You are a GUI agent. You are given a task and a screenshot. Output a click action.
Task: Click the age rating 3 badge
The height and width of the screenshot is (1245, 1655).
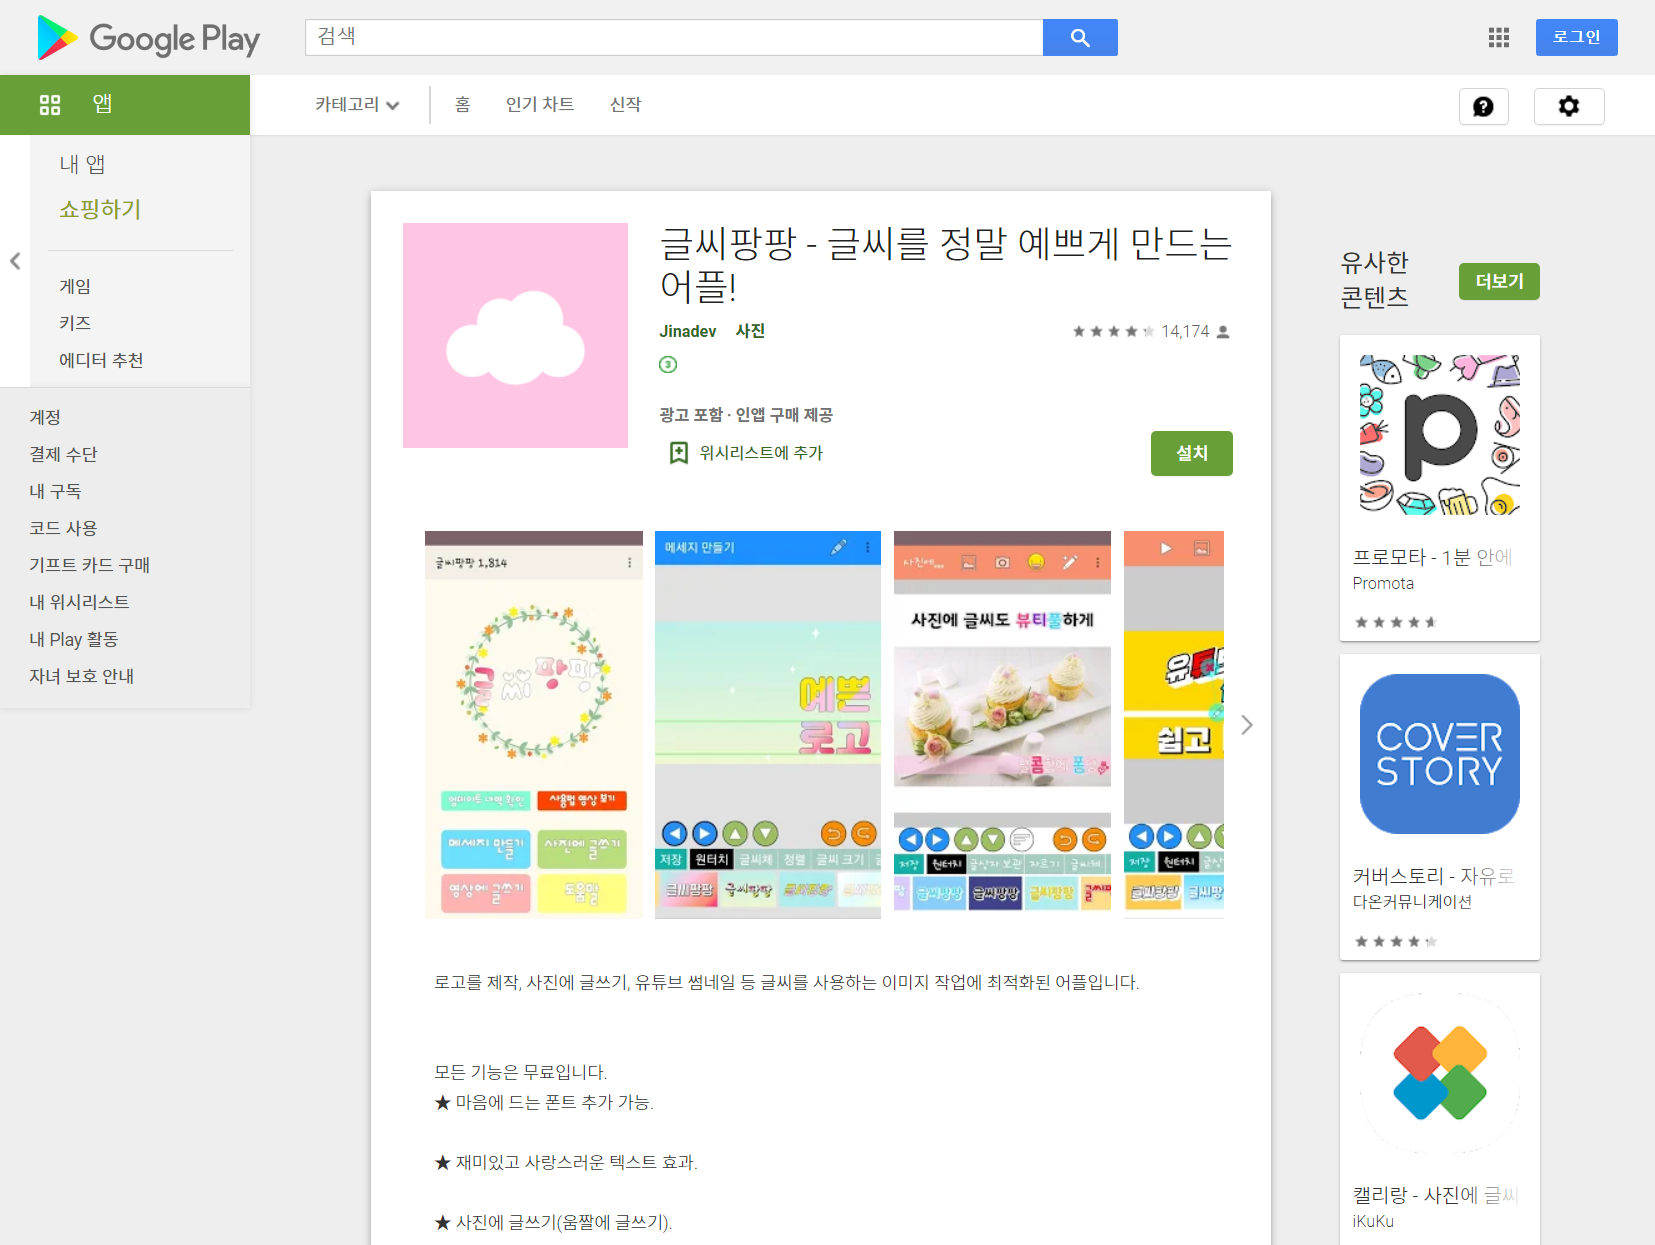click(x=668, y=365)
